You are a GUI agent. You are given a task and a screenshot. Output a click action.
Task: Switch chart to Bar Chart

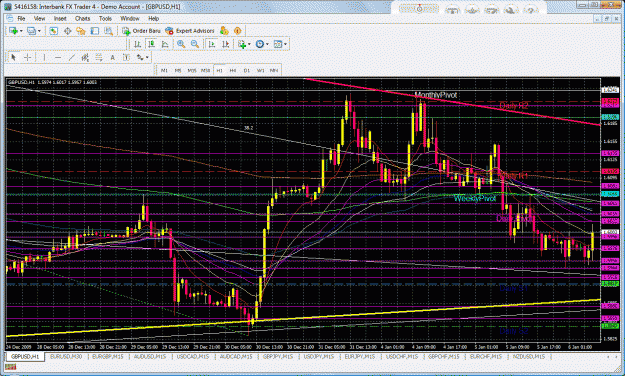pos(138,44)
